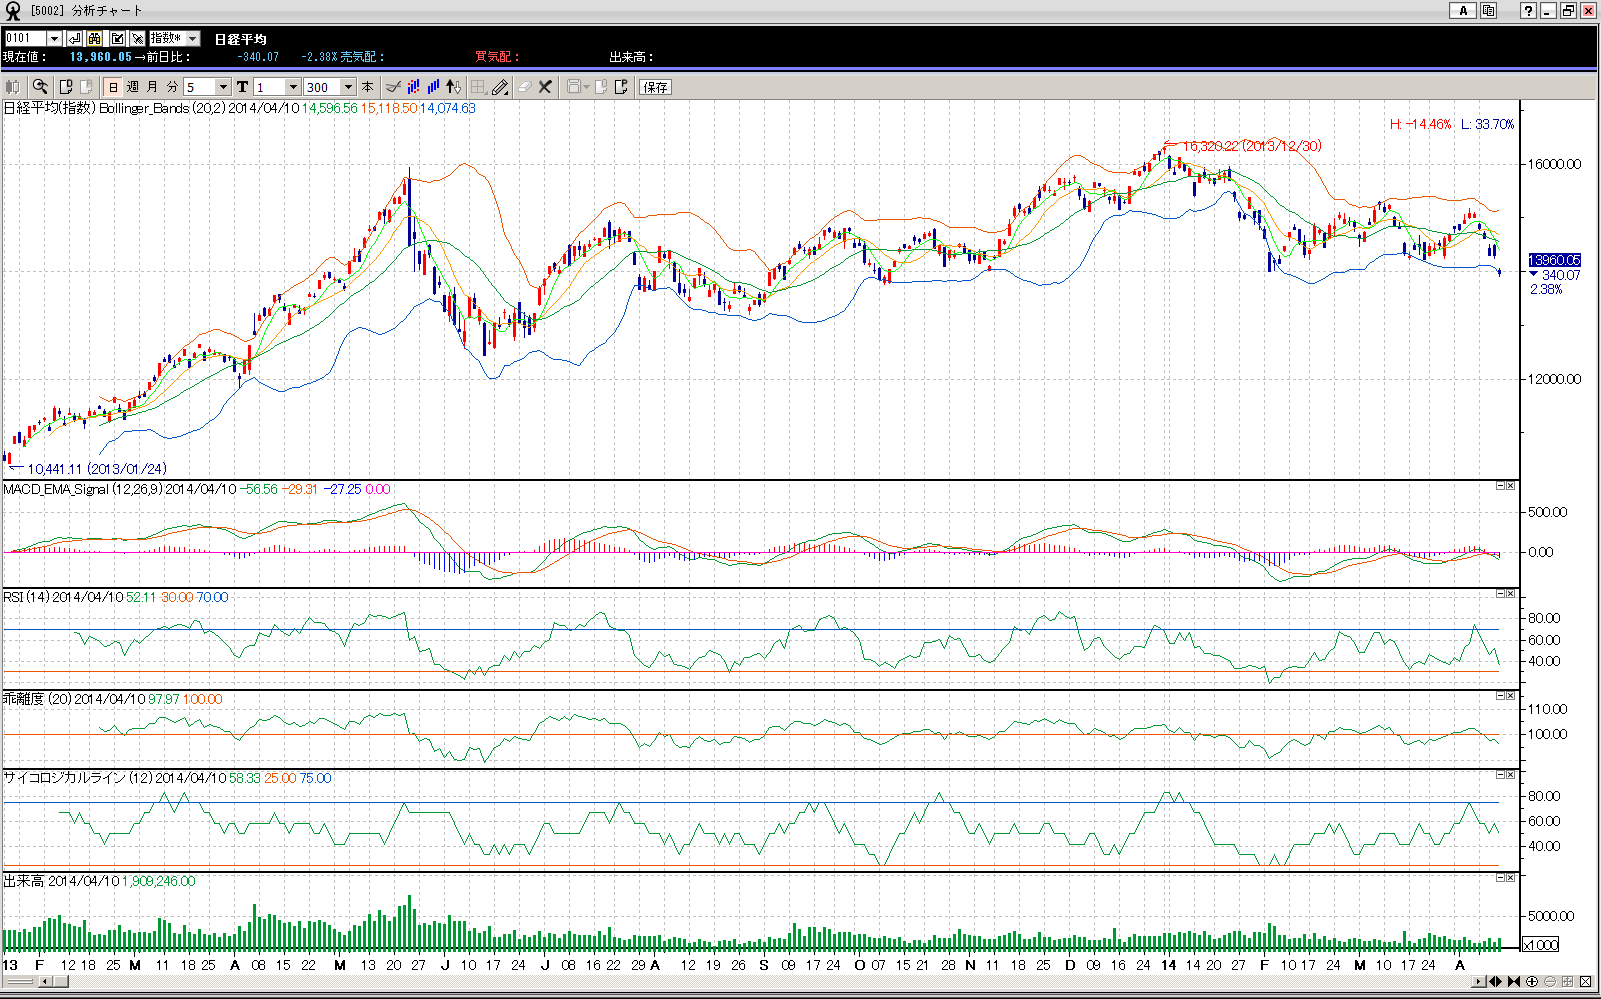Click the help question mark button

coord(1528,11)
